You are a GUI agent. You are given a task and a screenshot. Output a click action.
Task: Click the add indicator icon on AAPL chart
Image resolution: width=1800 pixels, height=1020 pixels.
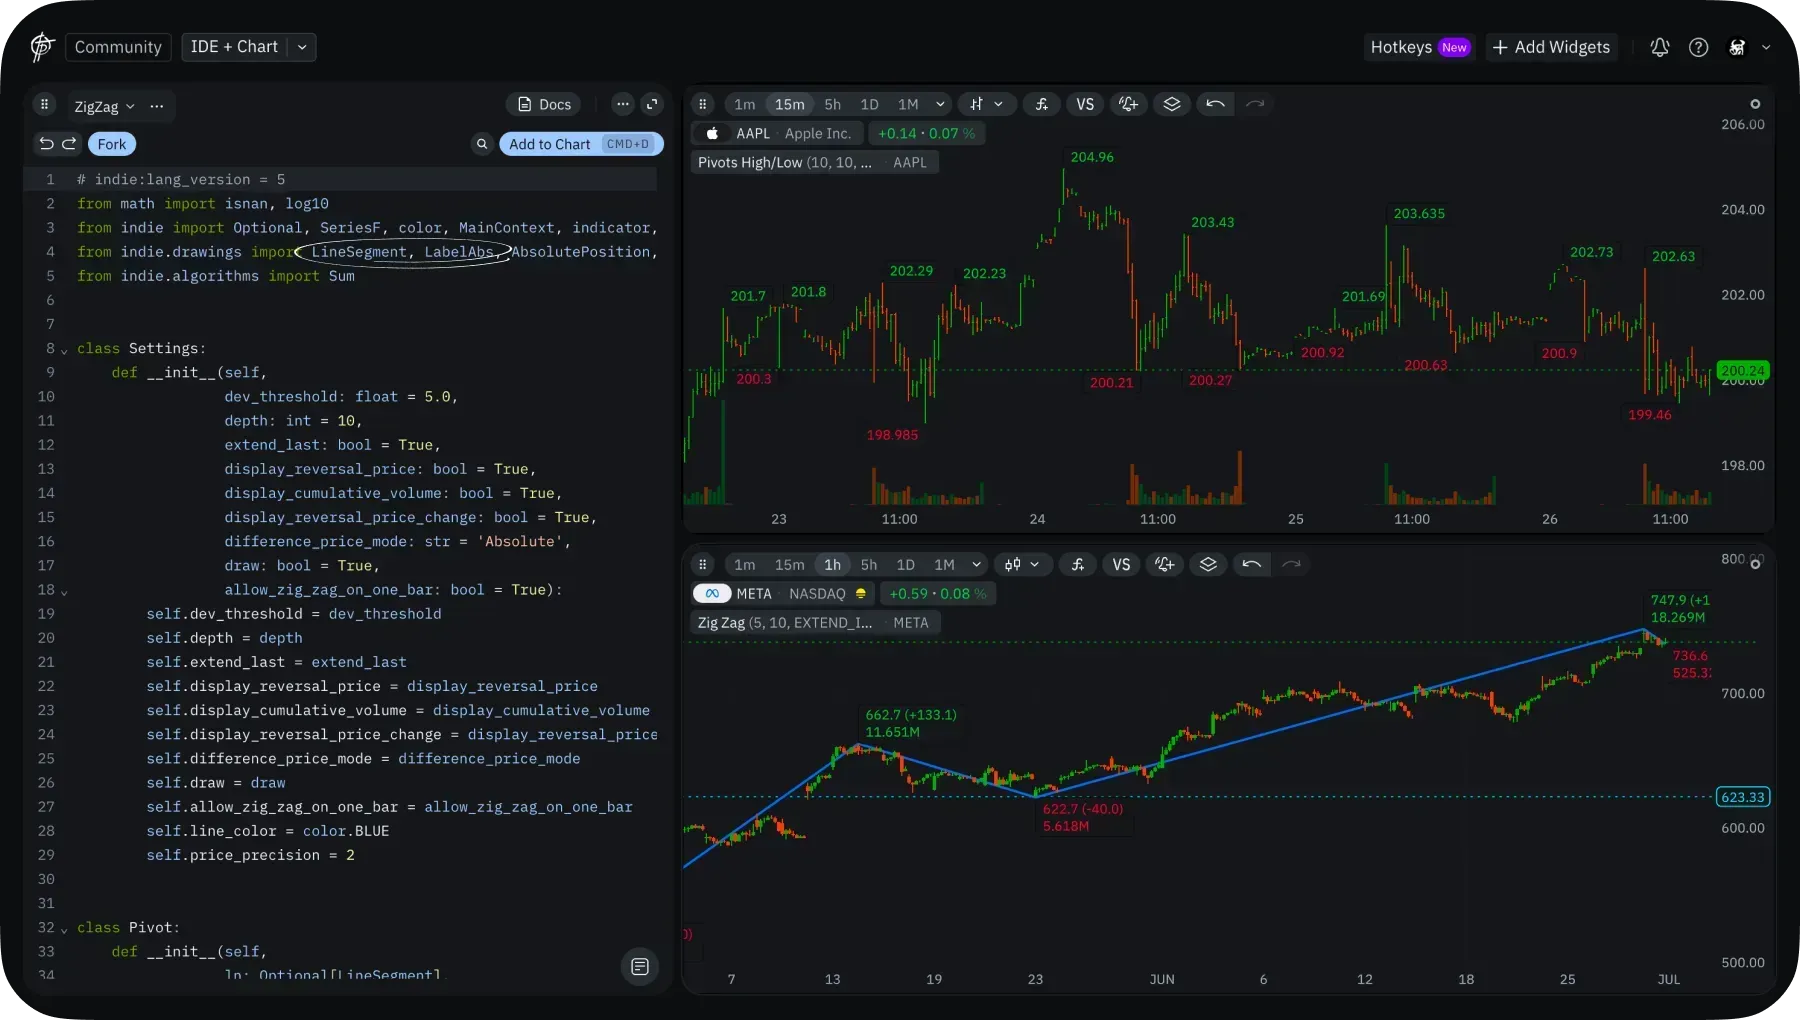(x=1041, y=104)
